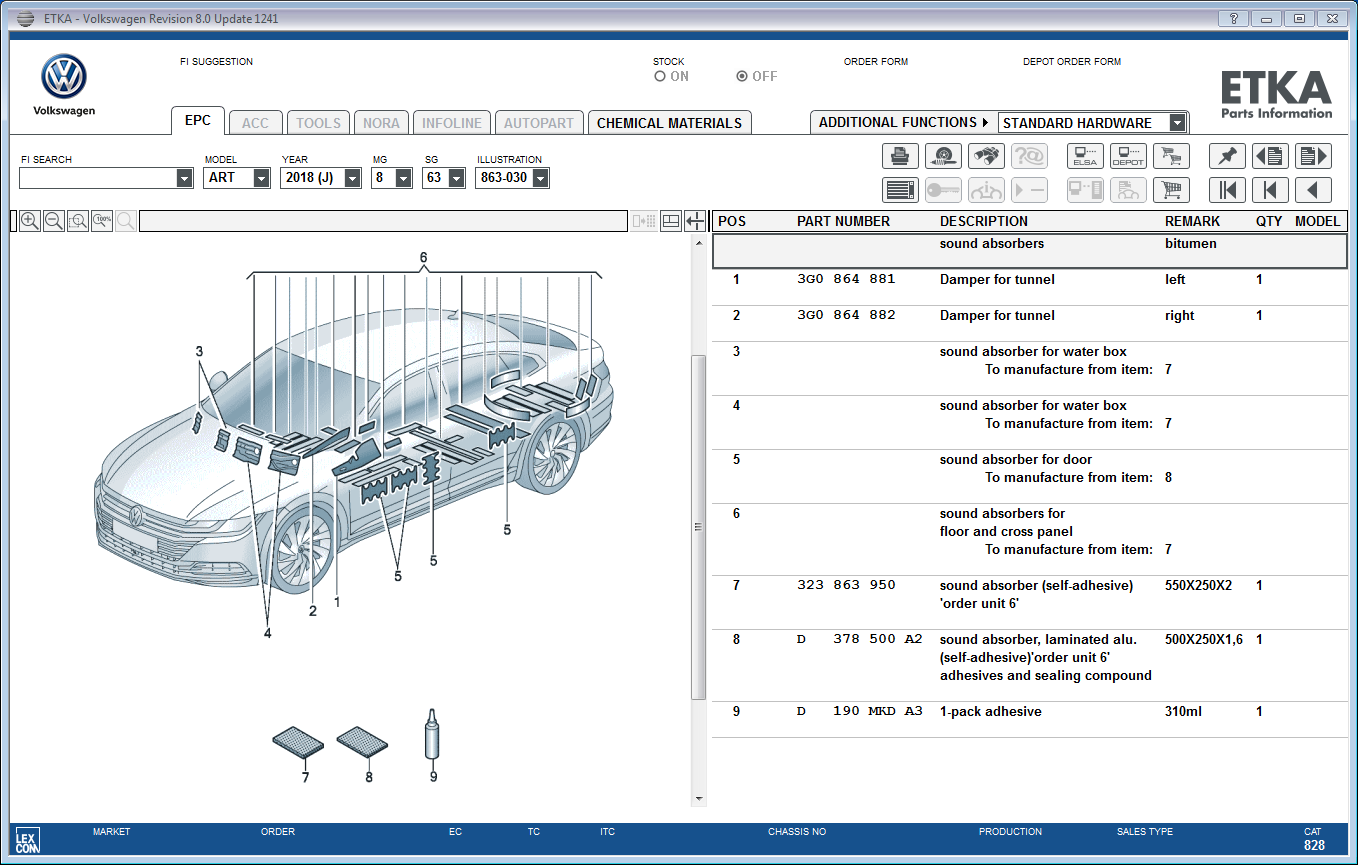Click position 7 pad in illustration
The image size is (1358, 865).
(299, 743)
